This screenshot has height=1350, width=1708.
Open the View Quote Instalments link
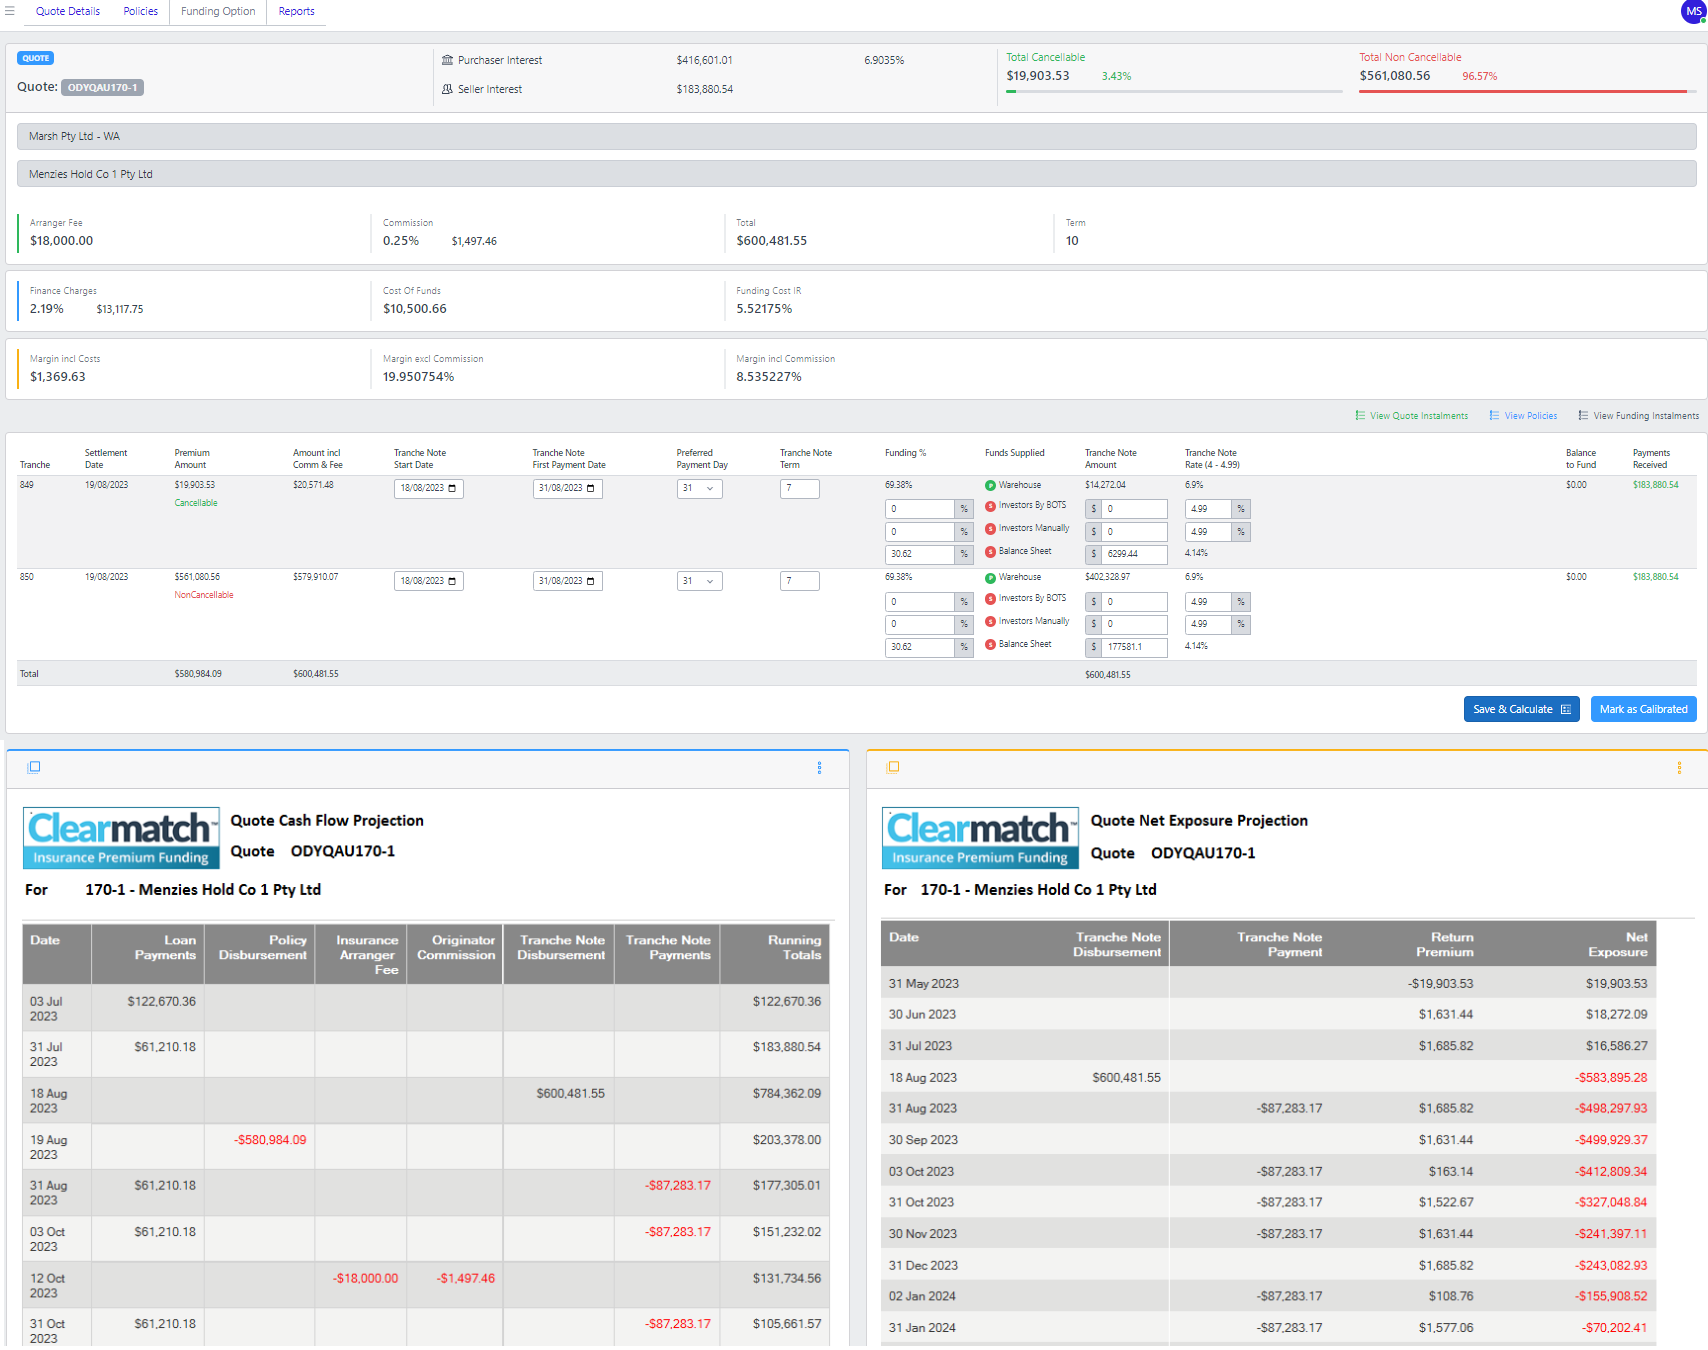(x=1418, y=416)
